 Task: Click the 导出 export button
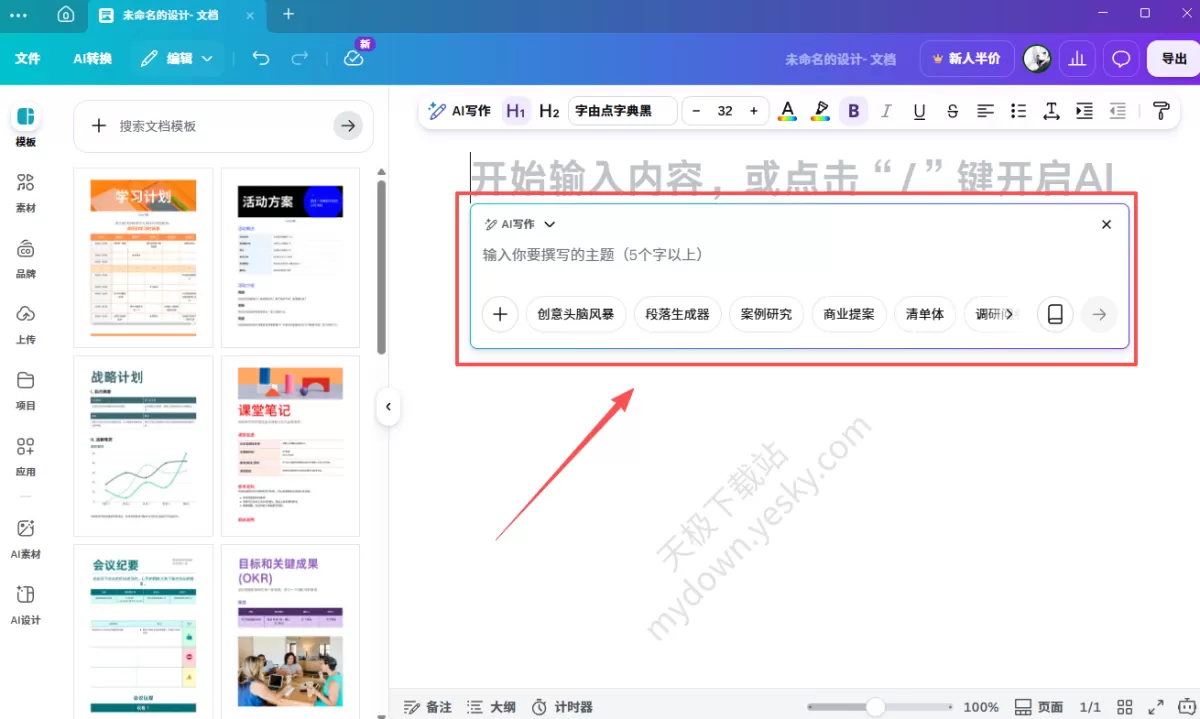[1173, 59]
